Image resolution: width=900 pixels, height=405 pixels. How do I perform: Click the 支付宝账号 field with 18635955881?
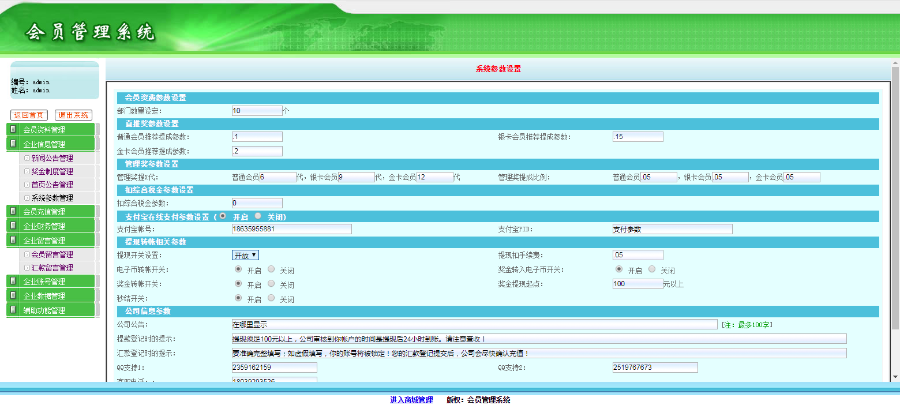(x=291, y=229)
